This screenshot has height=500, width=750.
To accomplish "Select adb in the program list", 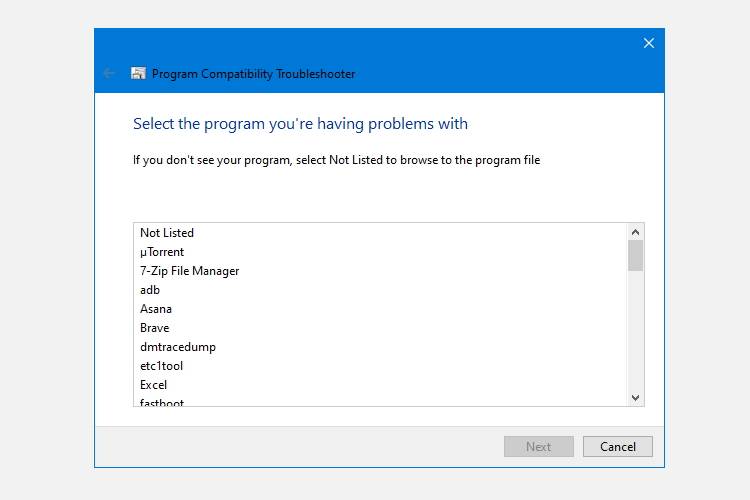I will click(x=150, y=290).
